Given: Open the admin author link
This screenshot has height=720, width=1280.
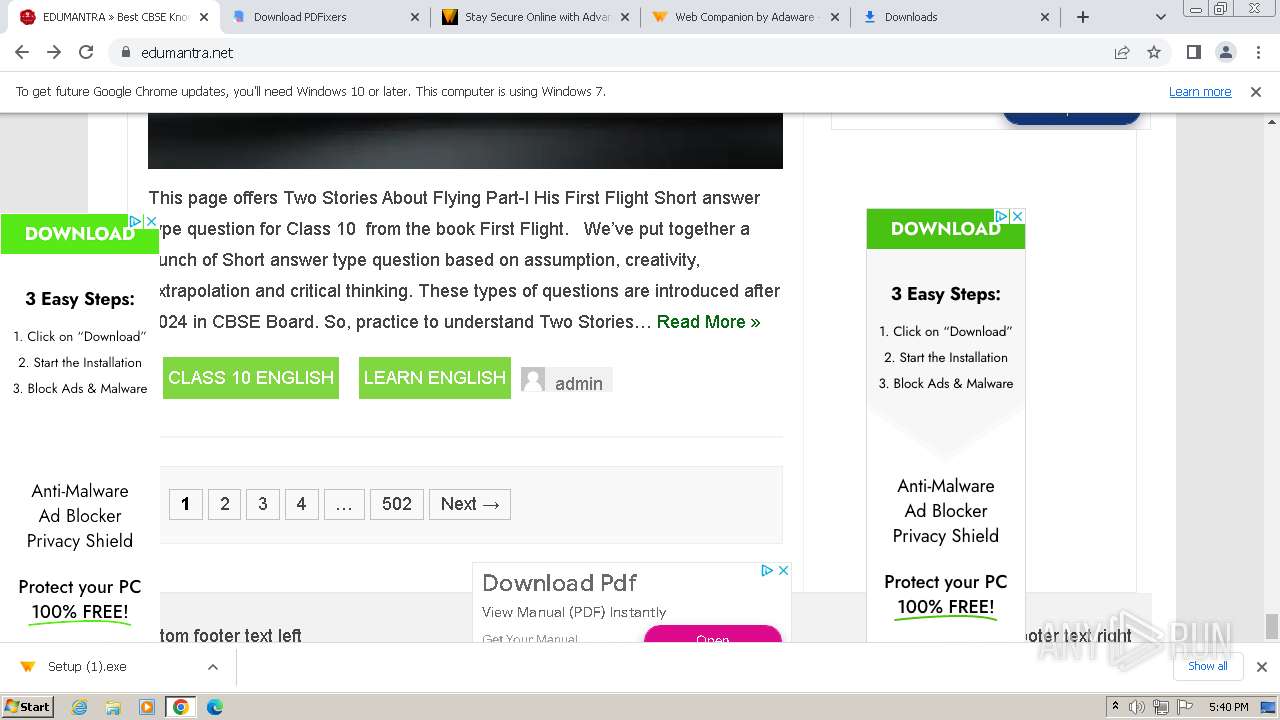Looking at the screenshot, I should point(579,384).
